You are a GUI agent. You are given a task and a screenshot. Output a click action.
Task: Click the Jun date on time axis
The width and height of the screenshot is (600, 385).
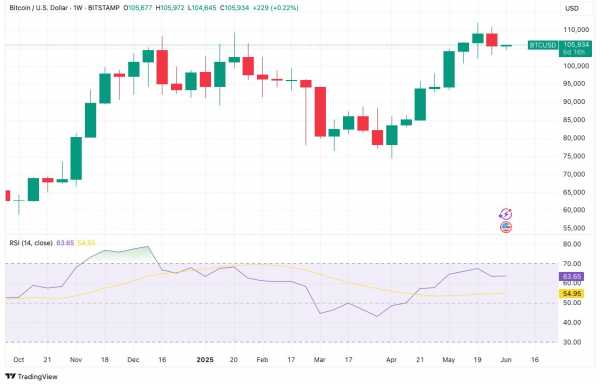pos(506,360)
